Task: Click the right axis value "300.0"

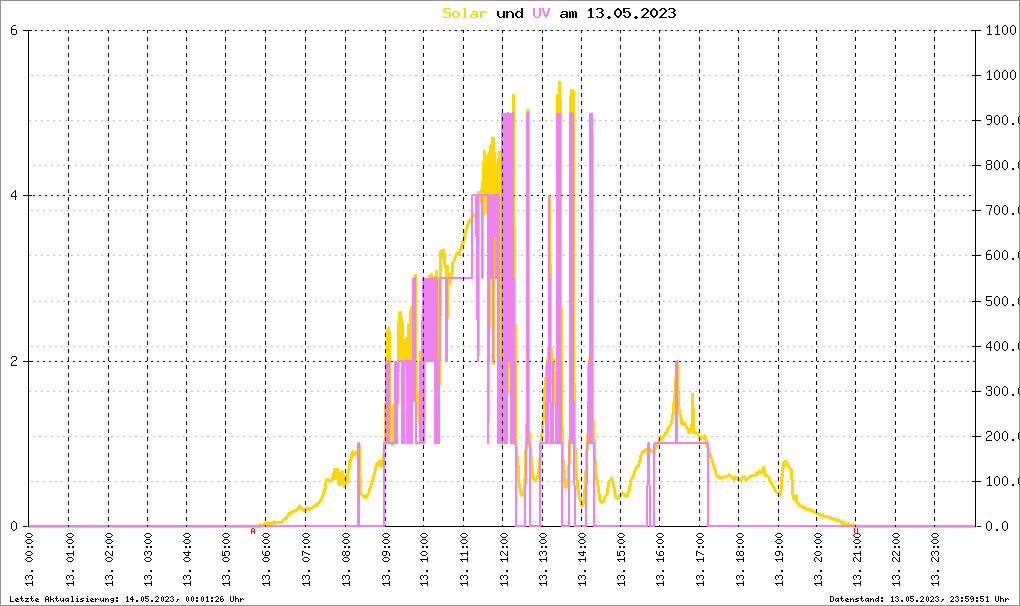Action: [x=1002, y=391]
